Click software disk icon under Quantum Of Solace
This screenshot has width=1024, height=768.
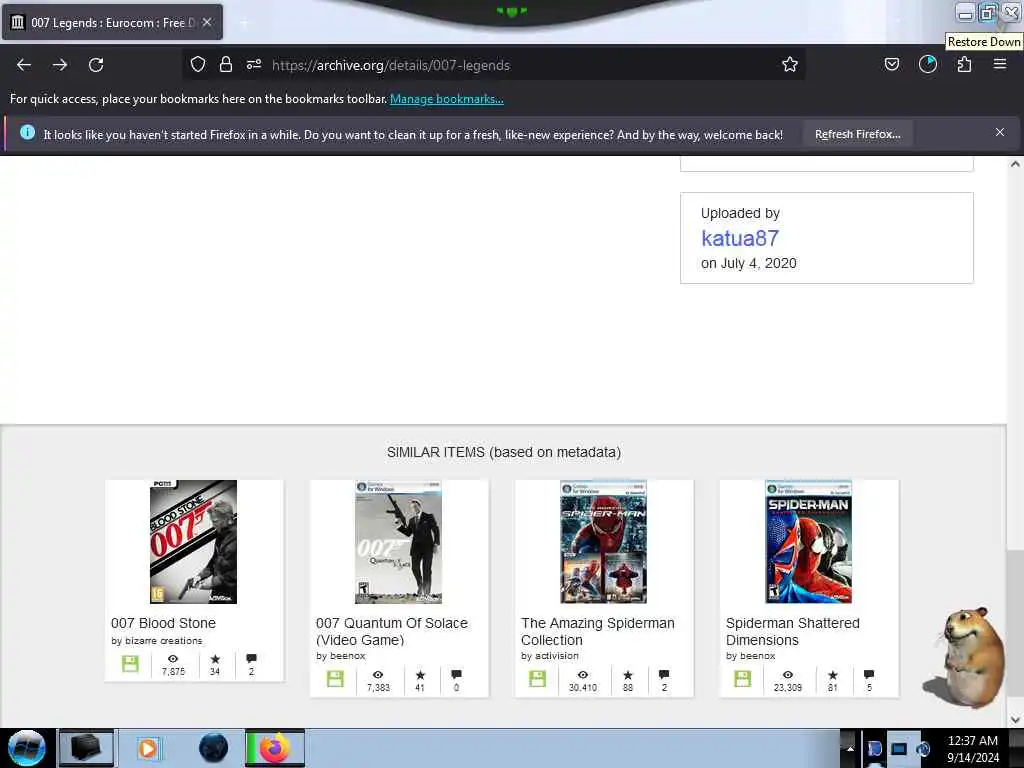click(336, 679)
